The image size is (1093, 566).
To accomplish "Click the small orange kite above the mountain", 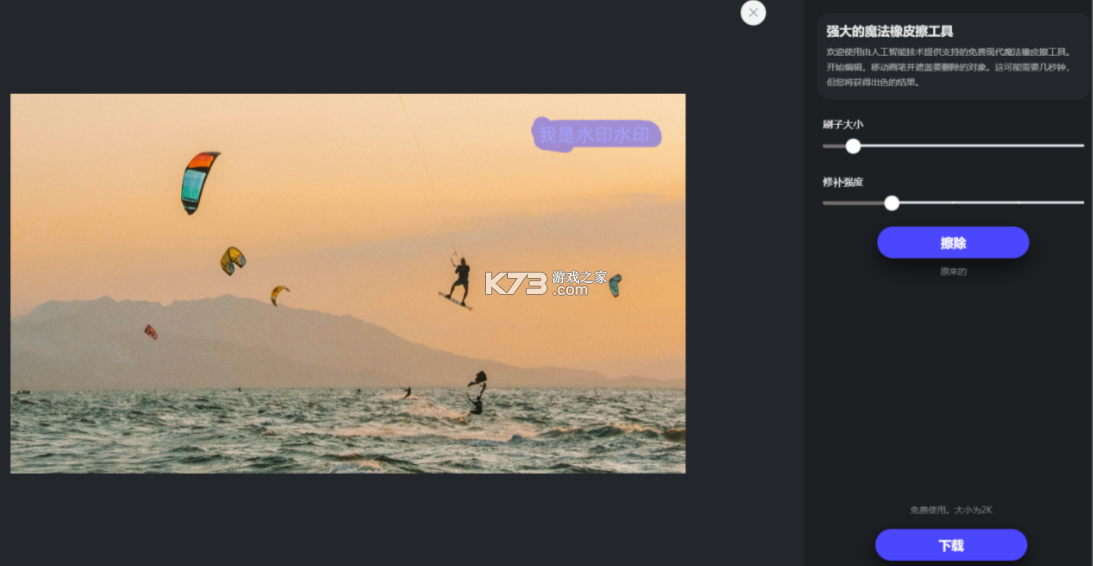I will (279, 294).
